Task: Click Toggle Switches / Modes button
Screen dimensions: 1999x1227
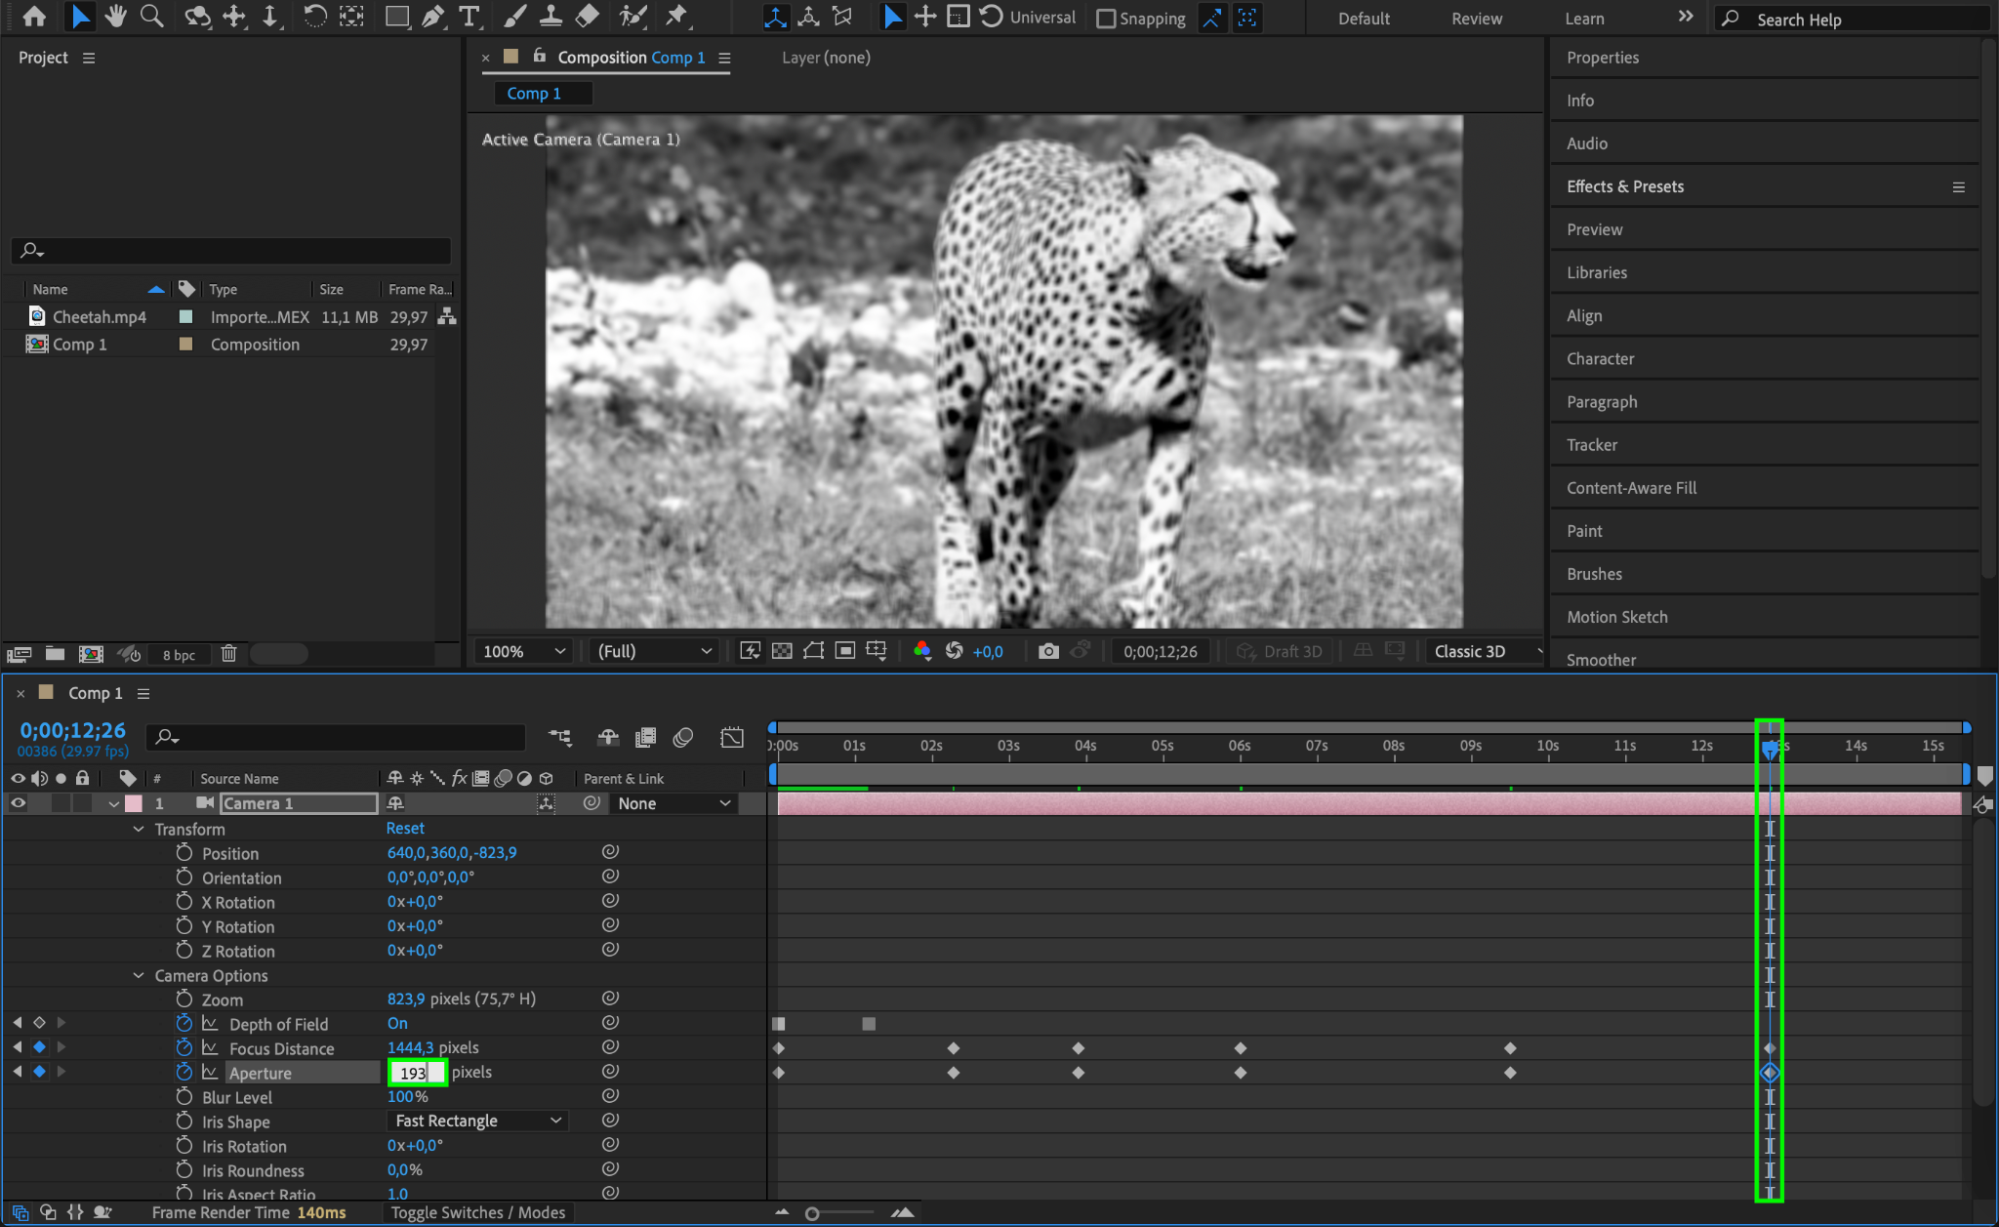Action: click(x=478, y=1212)
